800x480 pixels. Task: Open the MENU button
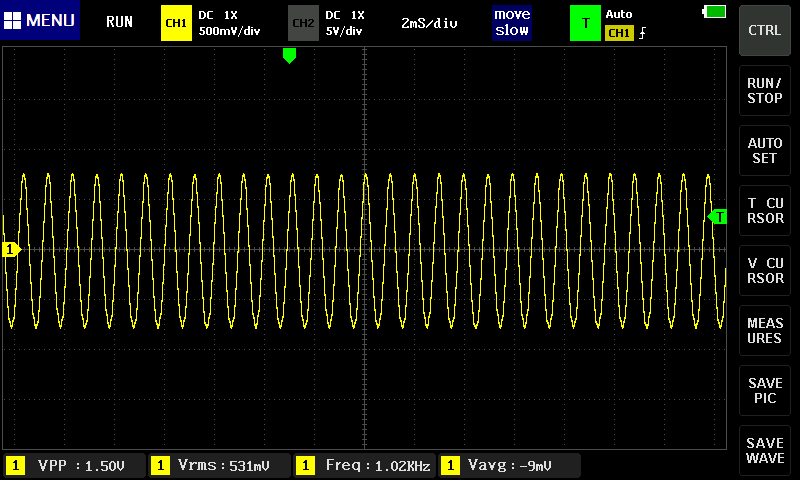[x=40, y=20]
